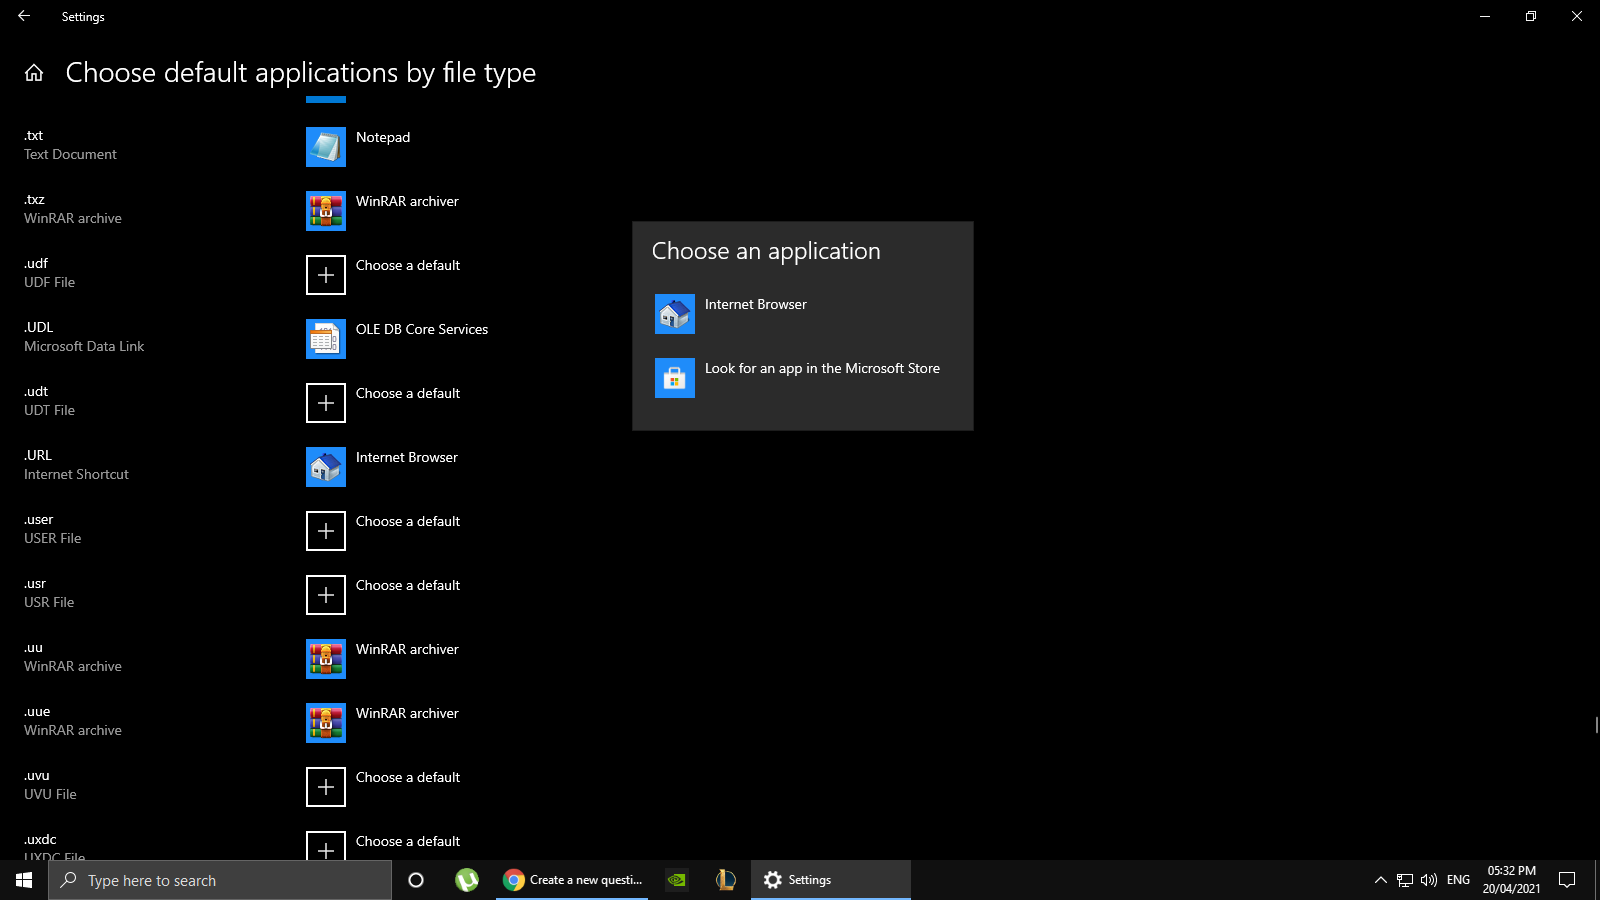Click the WinRAR archiver label for .uue

click(x=407, y=713)
